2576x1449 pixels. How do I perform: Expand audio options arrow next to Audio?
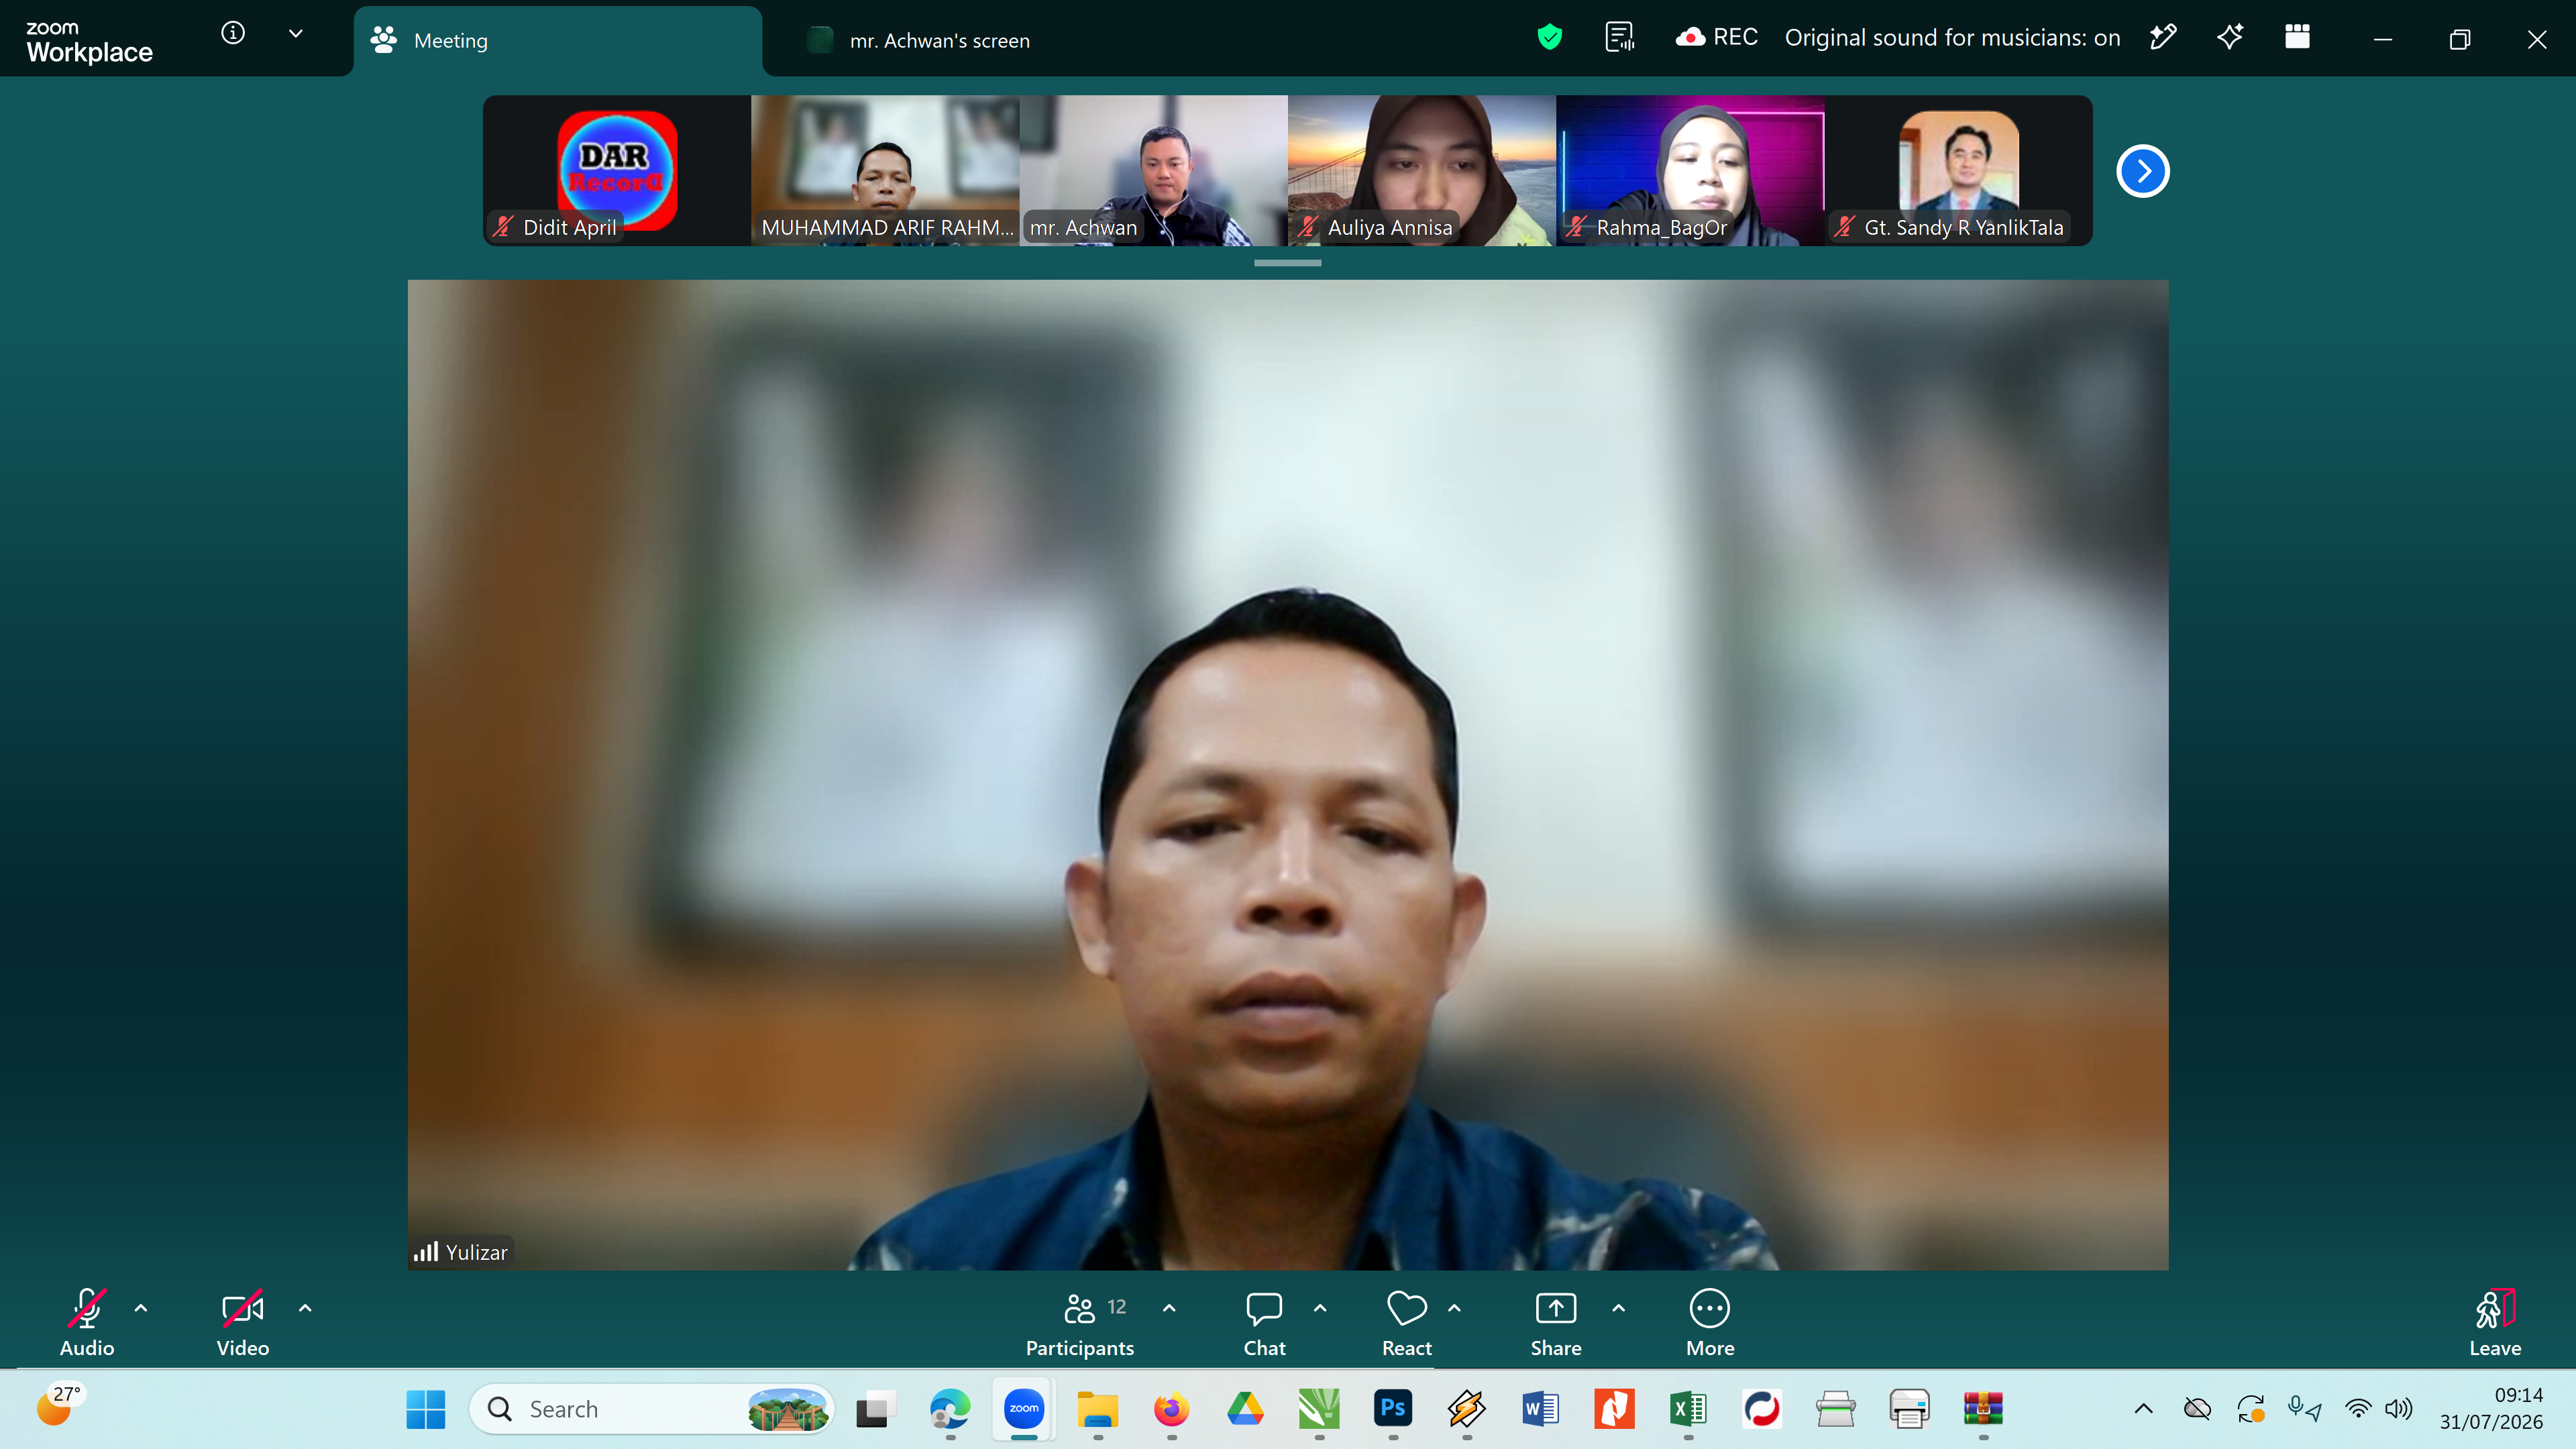[141, 1307]
